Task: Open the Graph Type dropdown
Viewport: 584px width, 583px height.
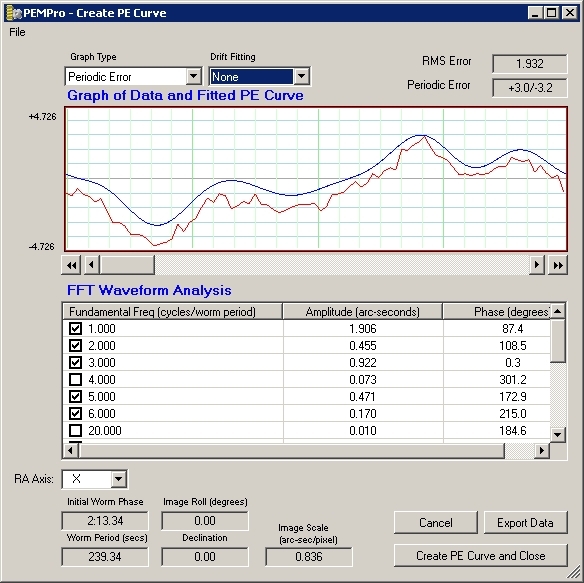Action: [x=194, y=77]
